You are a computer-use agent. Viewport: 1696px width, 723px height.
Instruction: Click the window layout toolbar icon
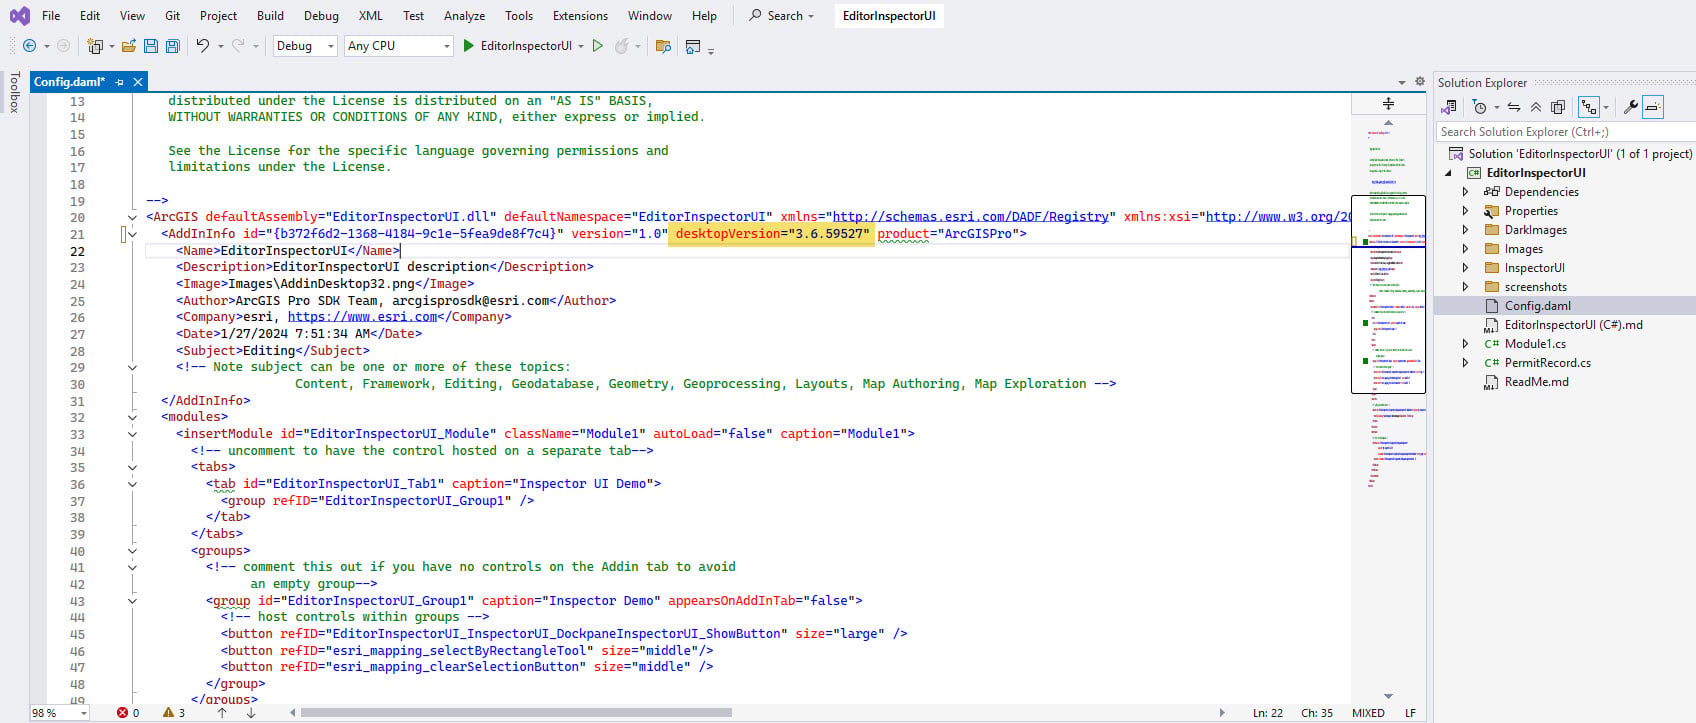pos(693,46)
